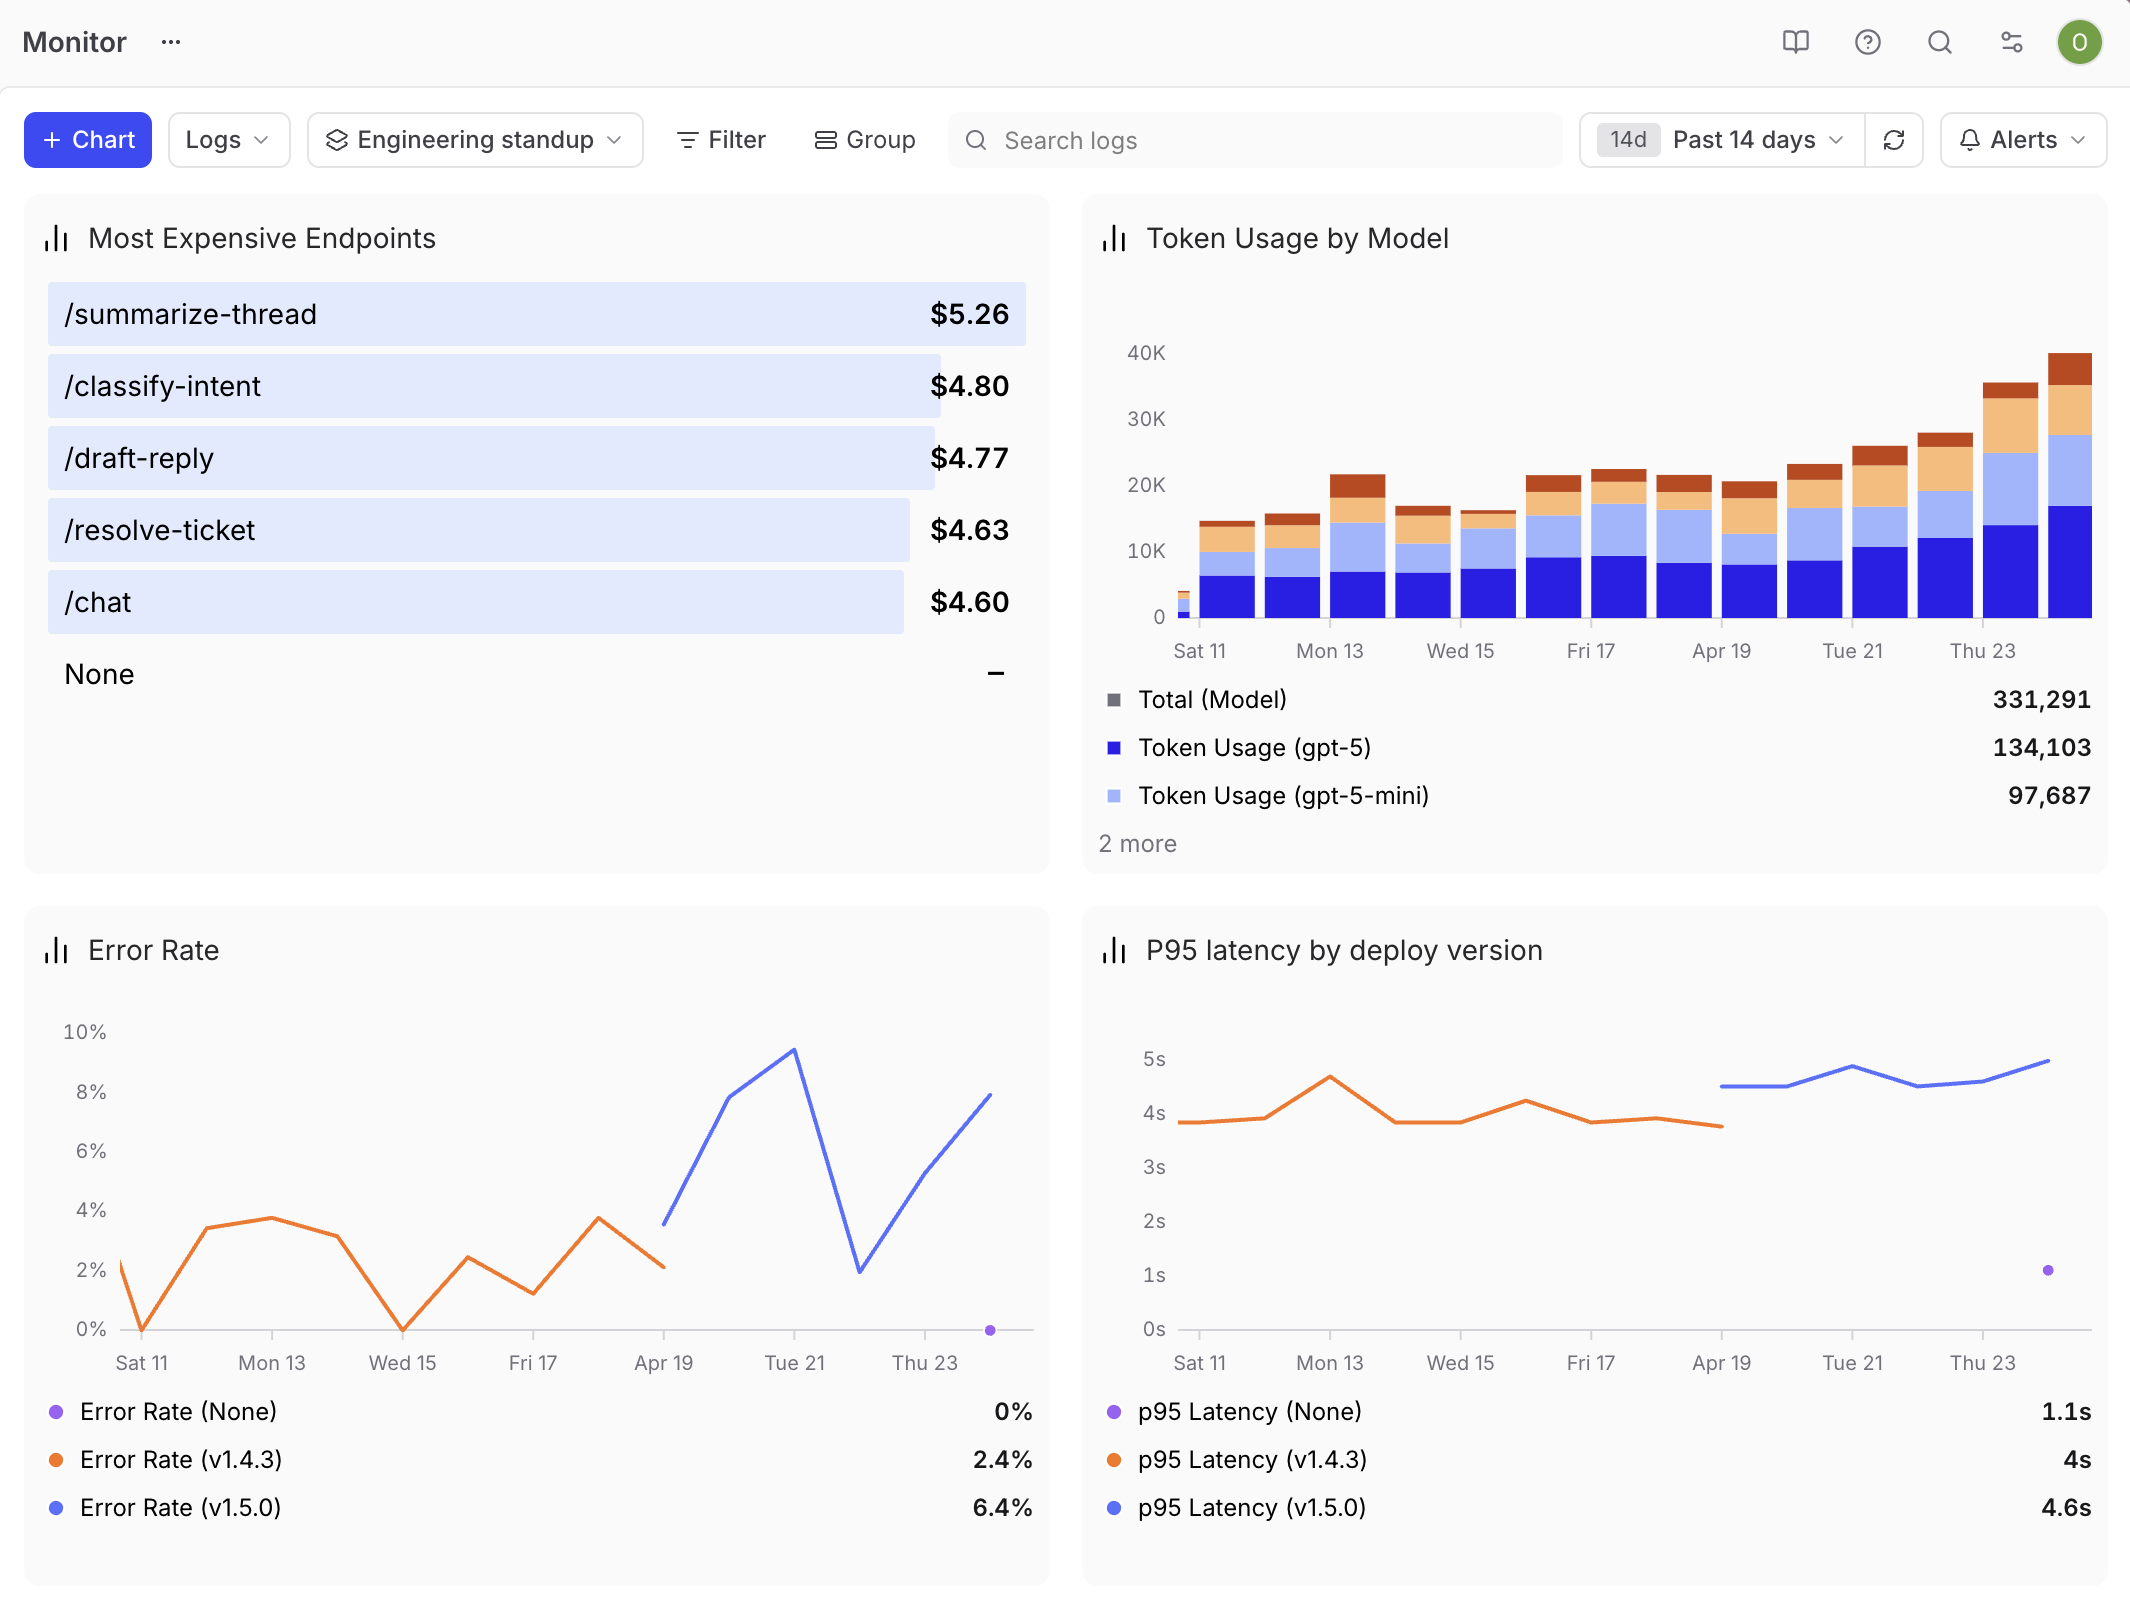Open the documentation book icon
The image size is (2130, 1604).
(1795, 42)
